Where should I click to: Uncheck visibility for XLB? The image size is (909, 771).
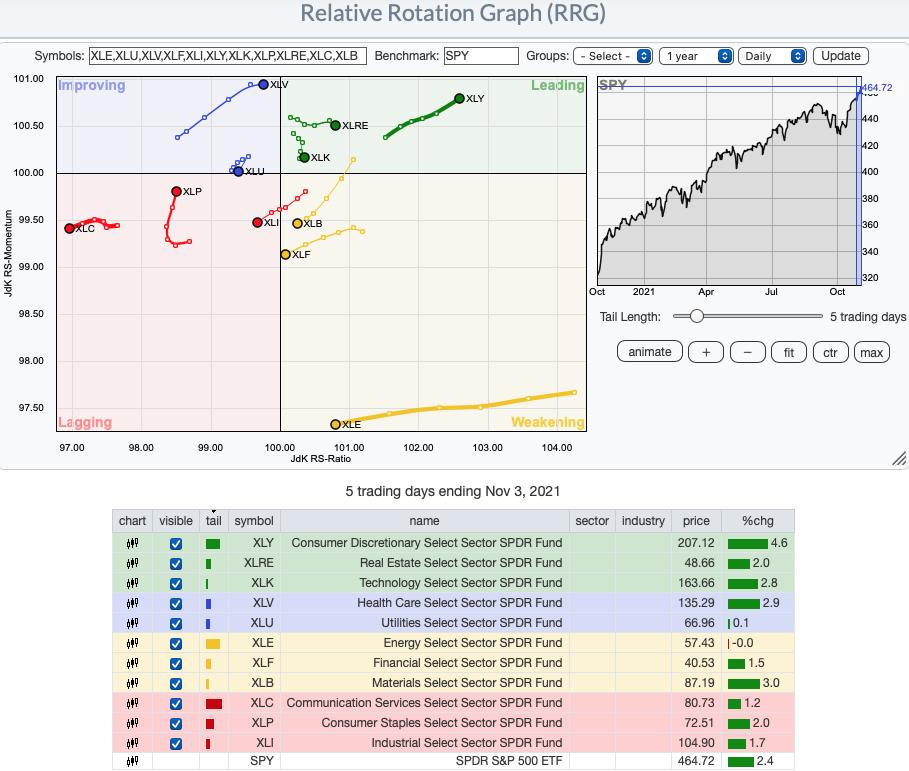(176, 683)
